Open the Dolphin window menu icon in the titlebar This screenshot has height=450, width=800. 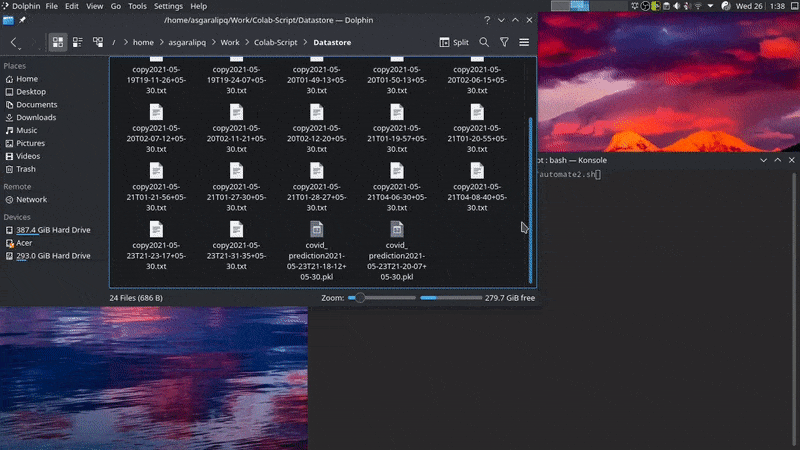pos(8,20)
